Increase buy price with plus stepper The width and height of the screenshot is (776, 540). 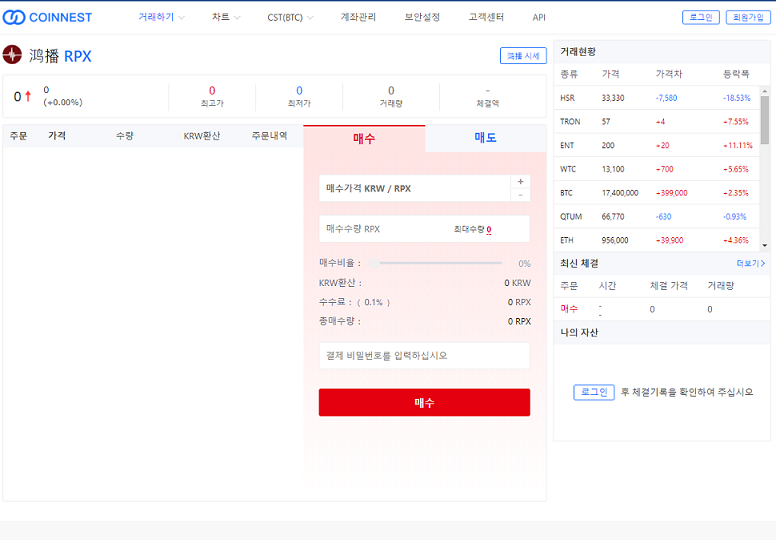point(520,182)
